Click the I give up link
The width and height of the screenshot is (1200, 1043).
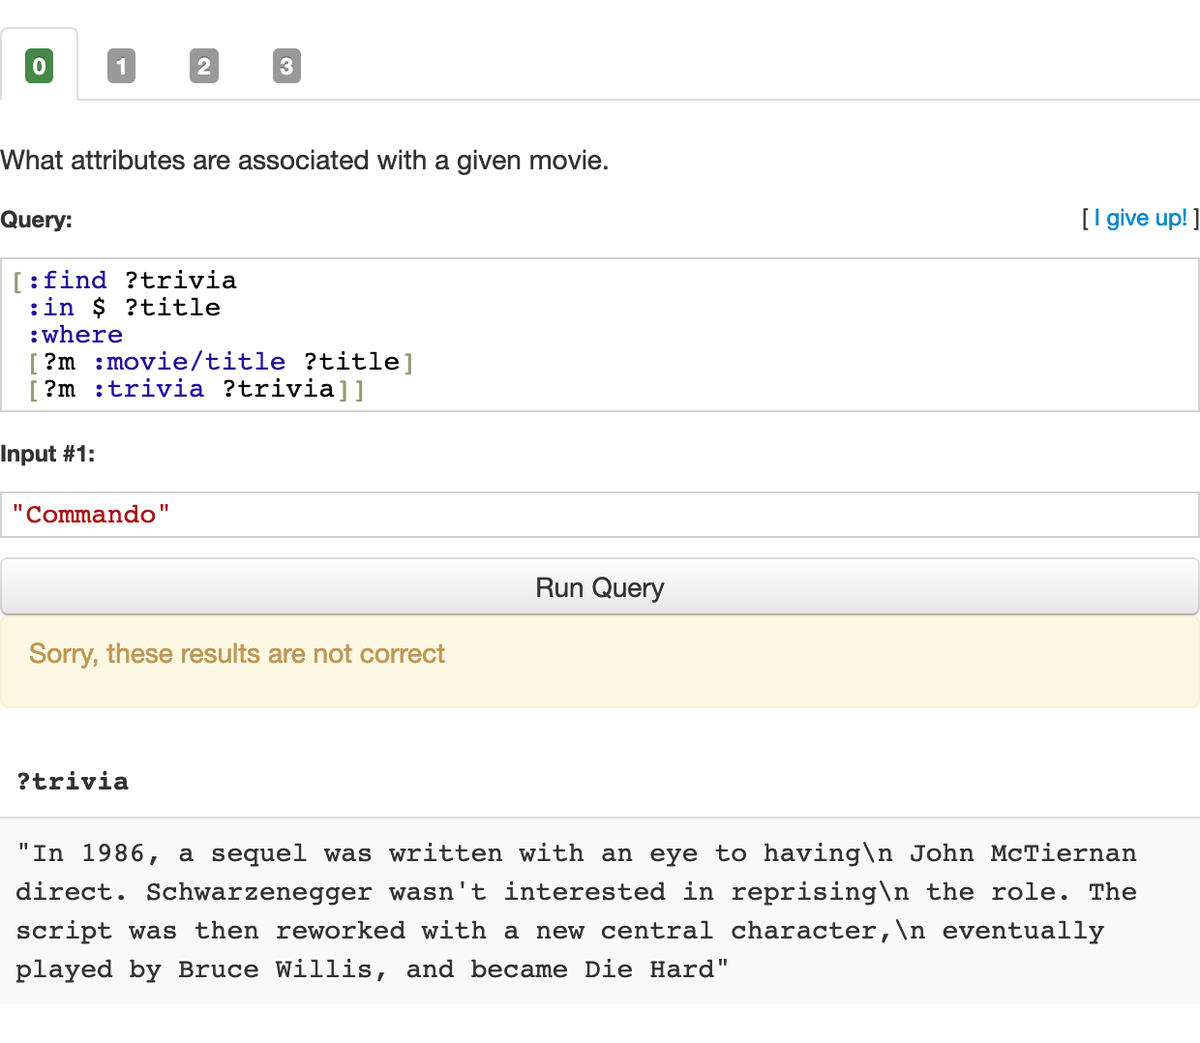coord(1140,218)
